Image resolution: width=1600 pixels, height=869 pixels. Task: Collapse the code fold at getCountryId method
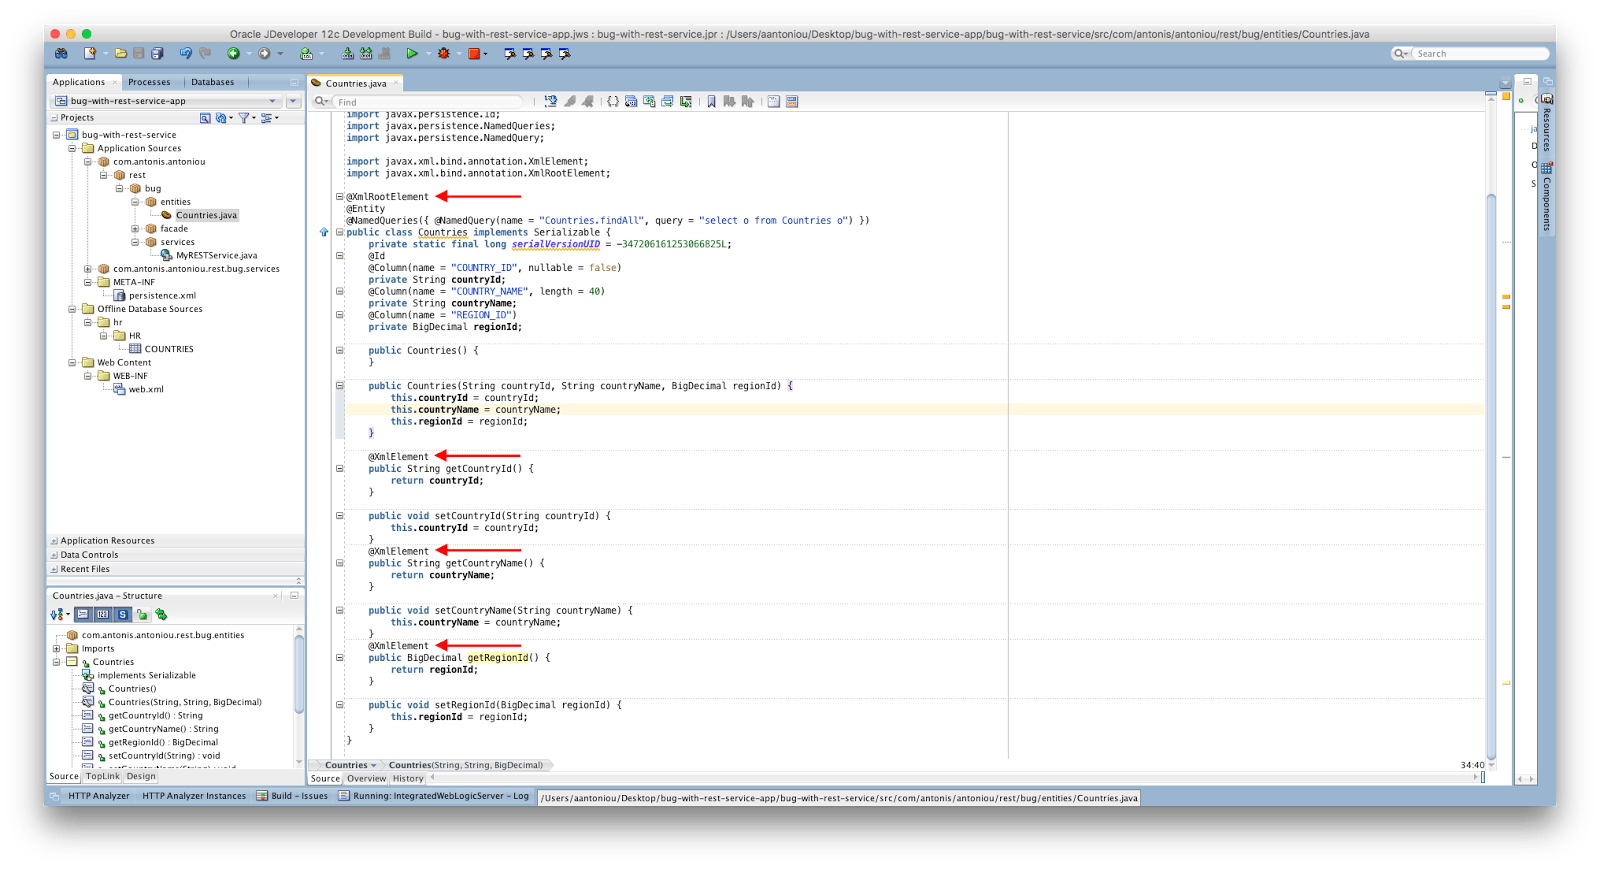click(x=340, y=469)
